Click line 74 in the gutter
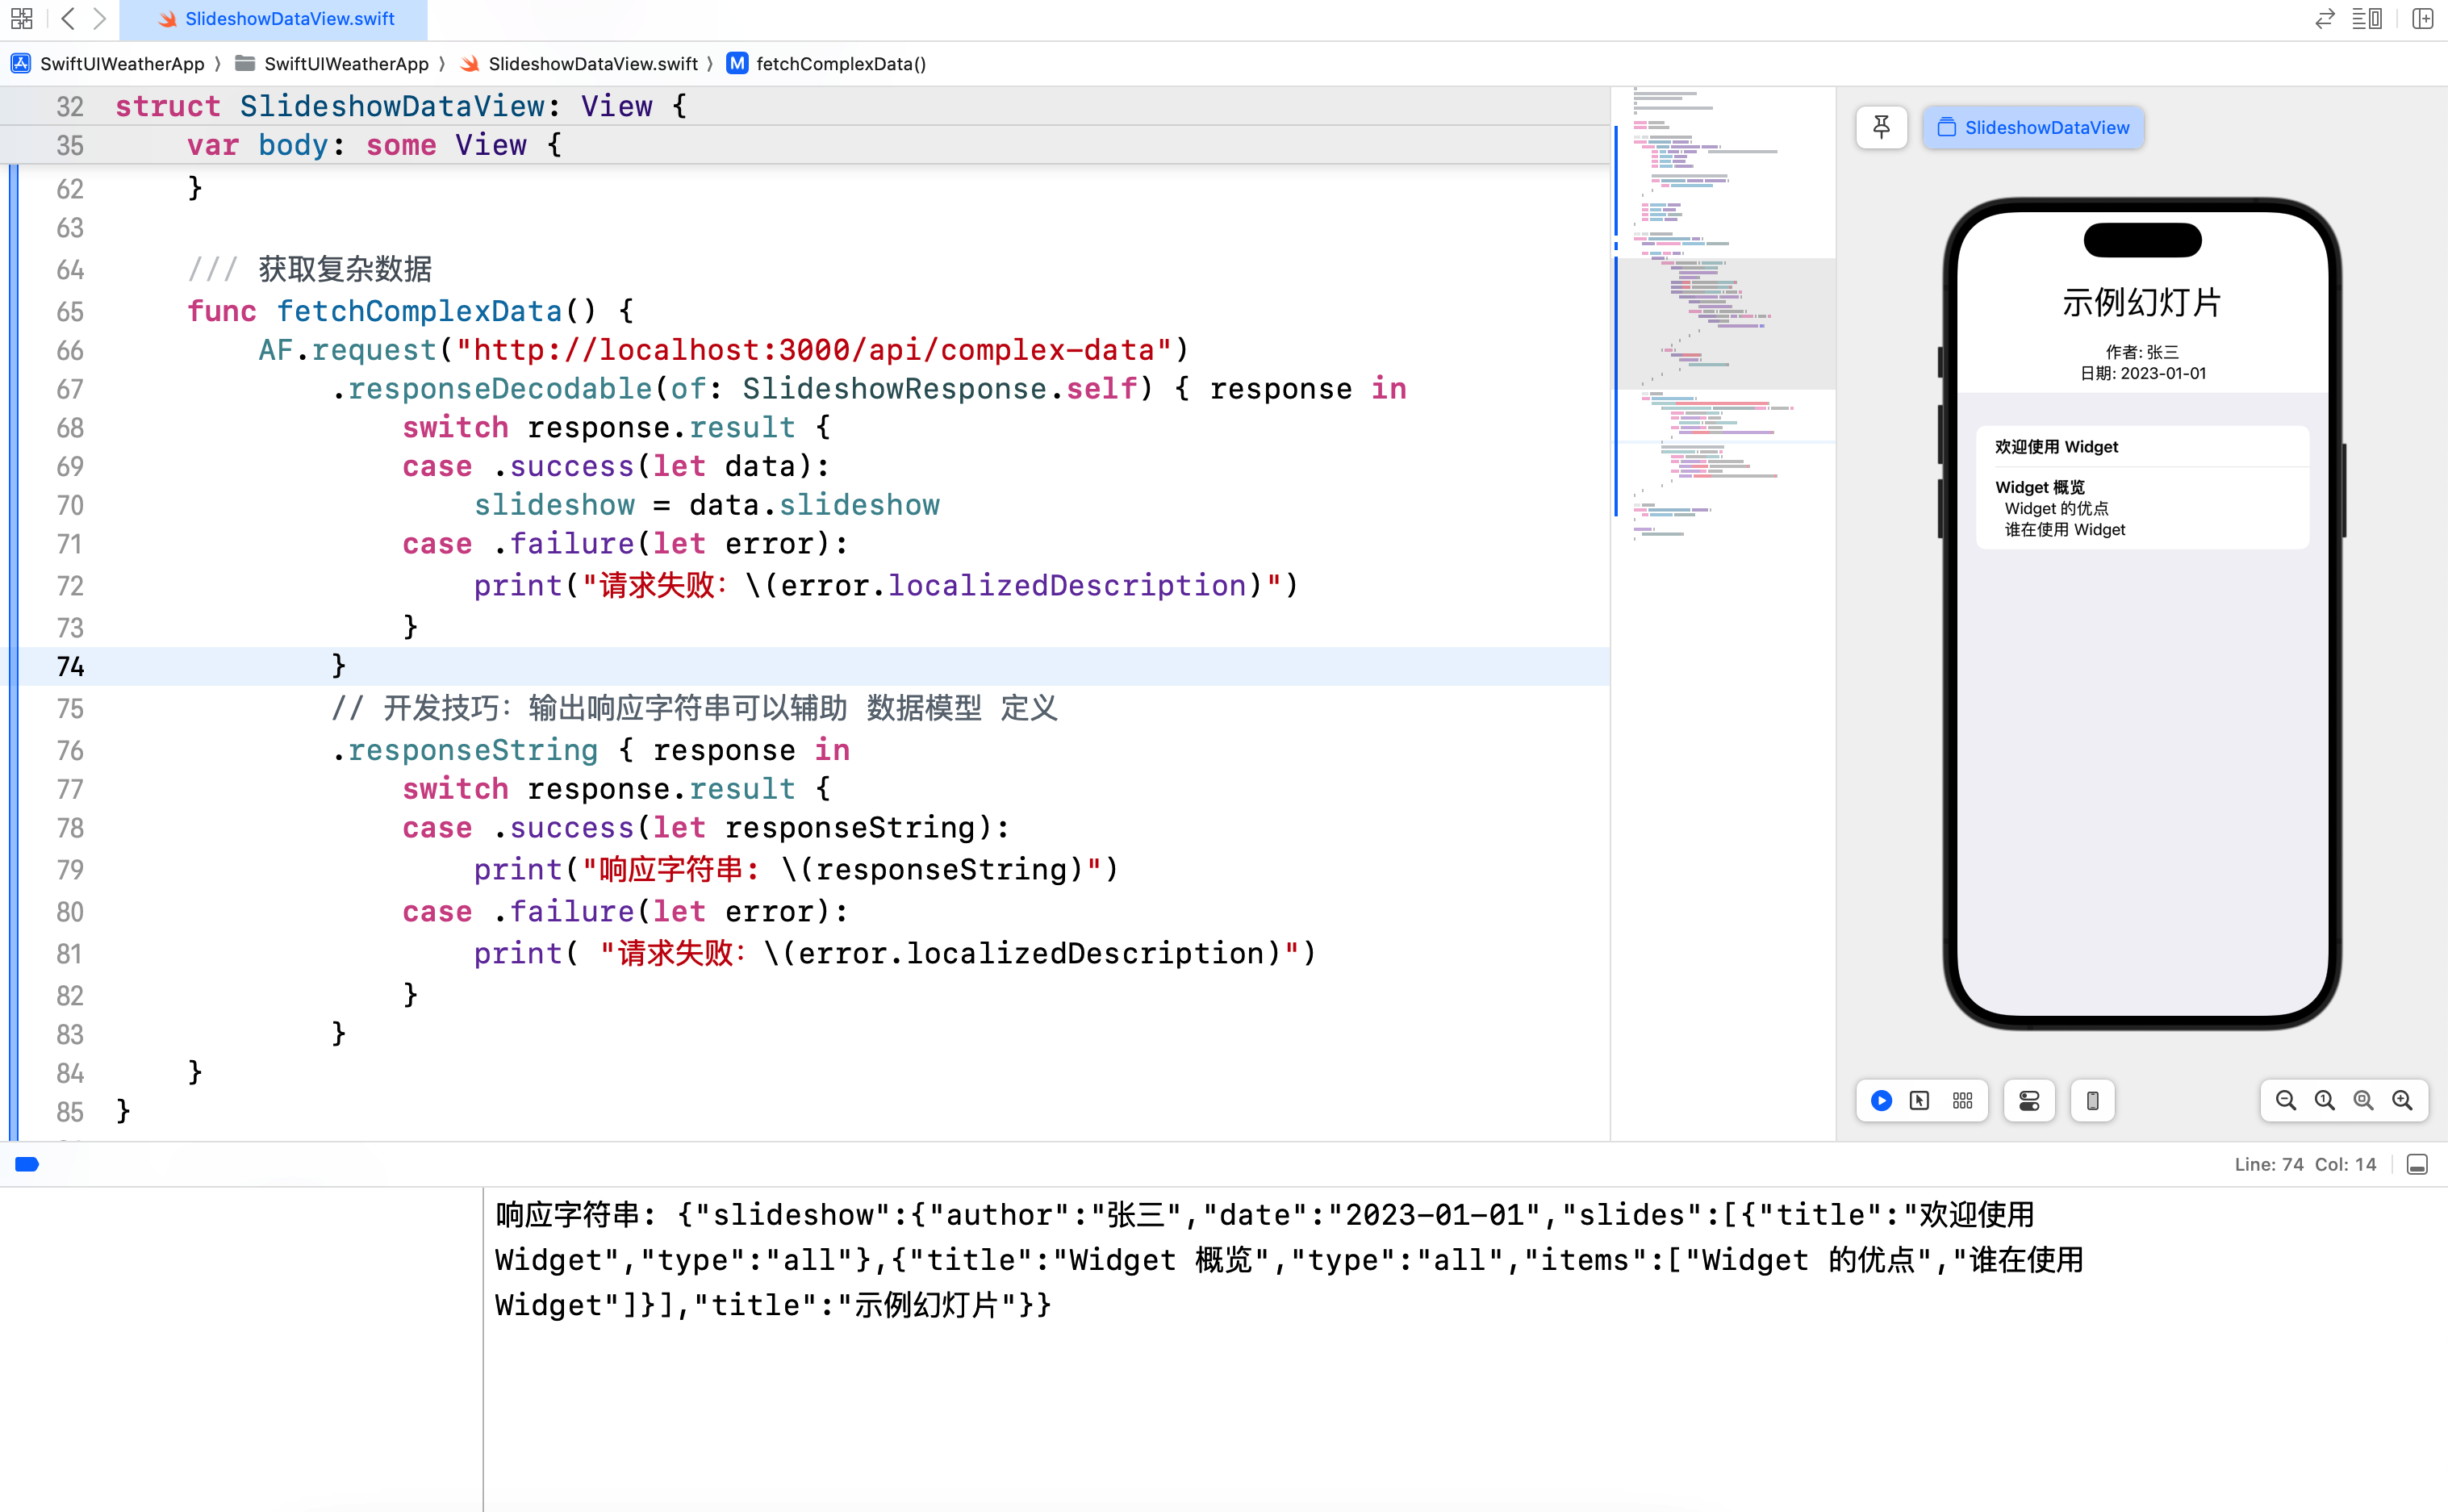2448x1512 pixels. click(x=70, y=666)
